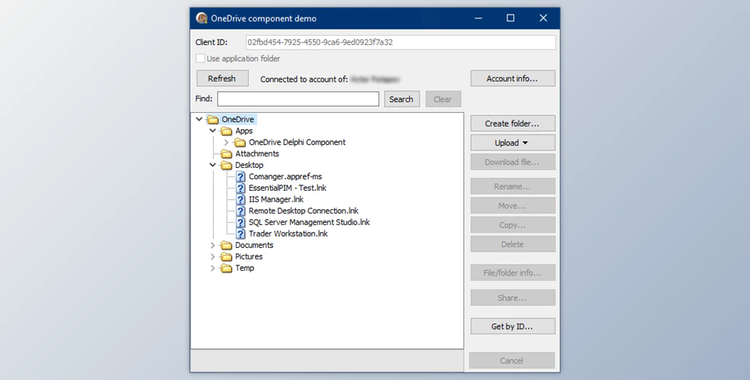Screen dimensions: 750x380
Task: Minimize the OneDrive component demo window
Action: (478, 18)
